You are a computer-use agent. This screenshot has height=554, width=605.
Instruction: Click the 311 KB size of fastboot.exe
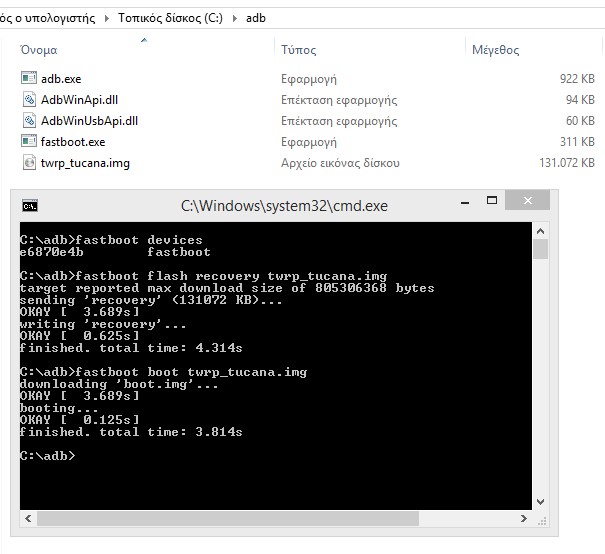click(577, 142)
